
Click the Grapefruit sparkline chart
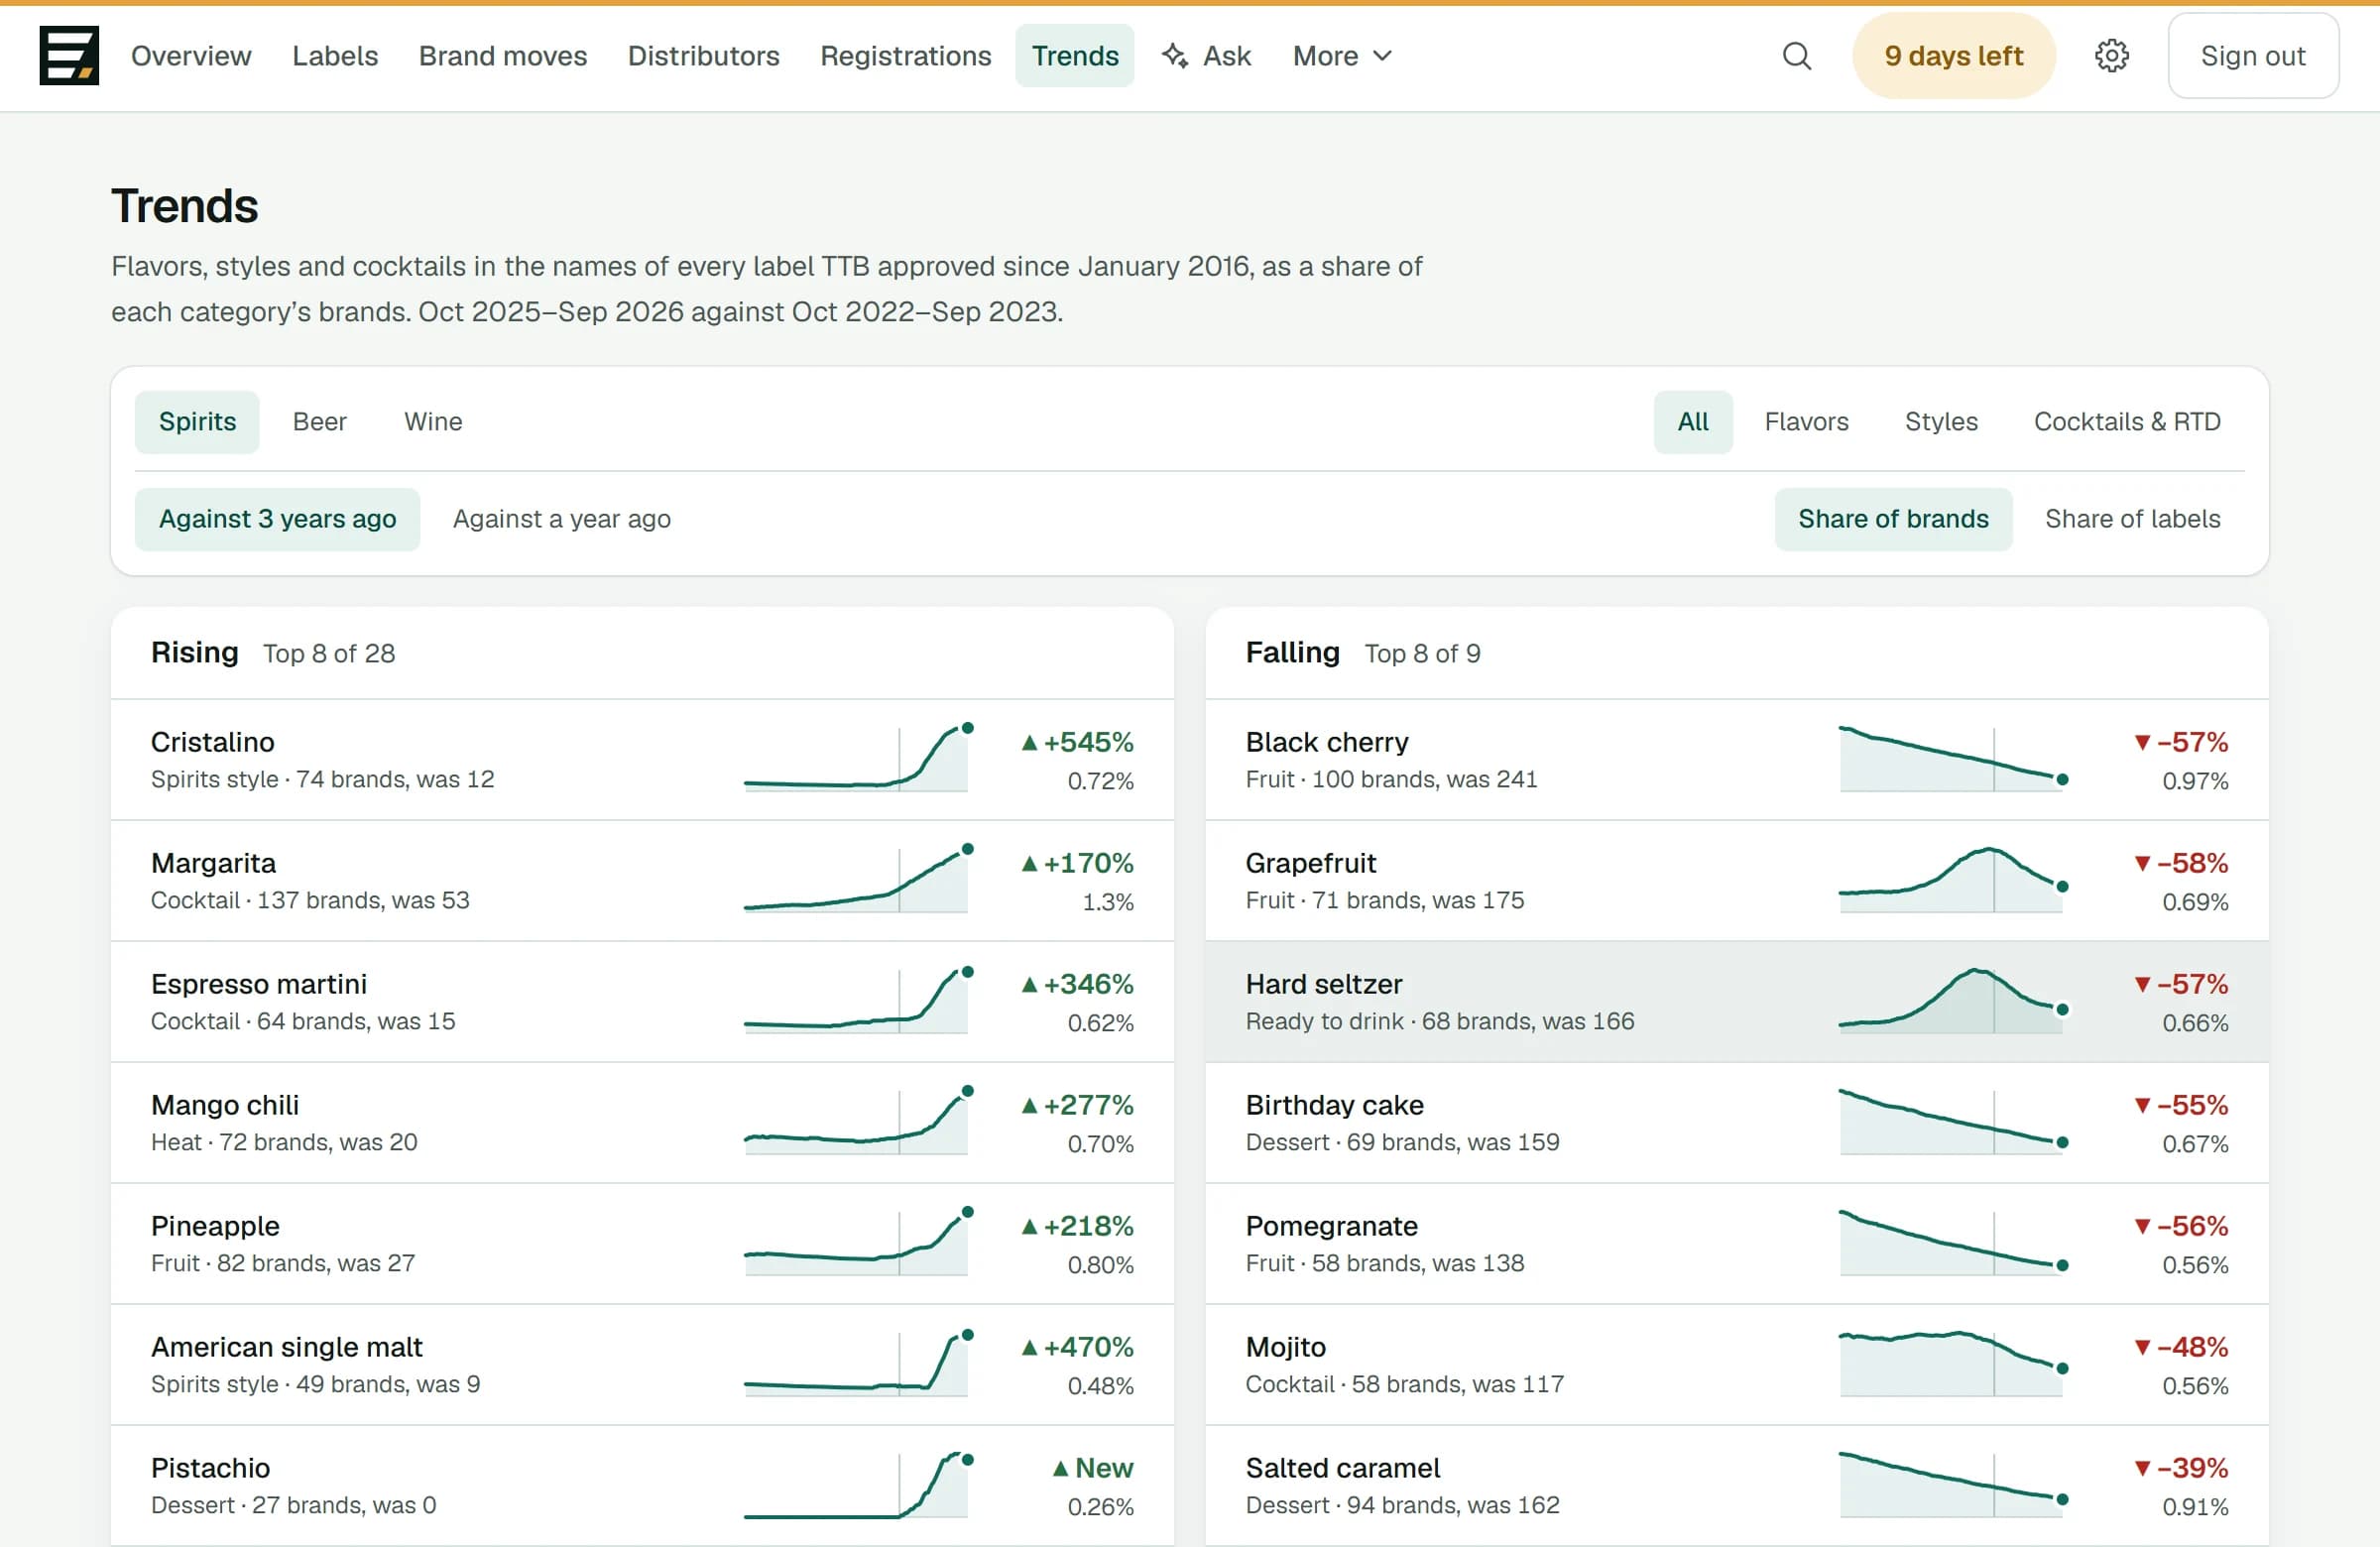coord(1953,881)
